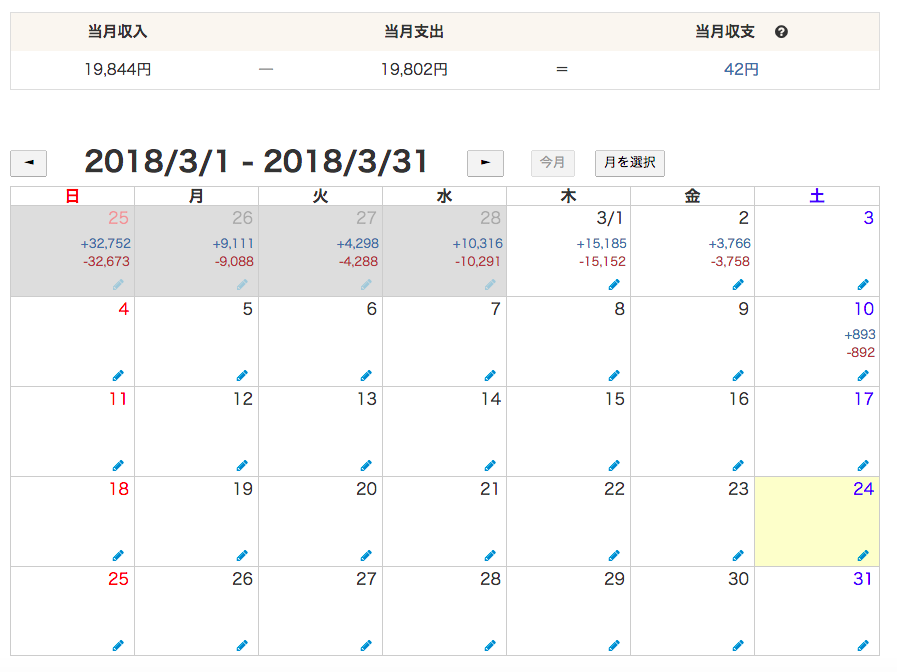Click the pencil icon on March 16

click(x=738, y=465)
